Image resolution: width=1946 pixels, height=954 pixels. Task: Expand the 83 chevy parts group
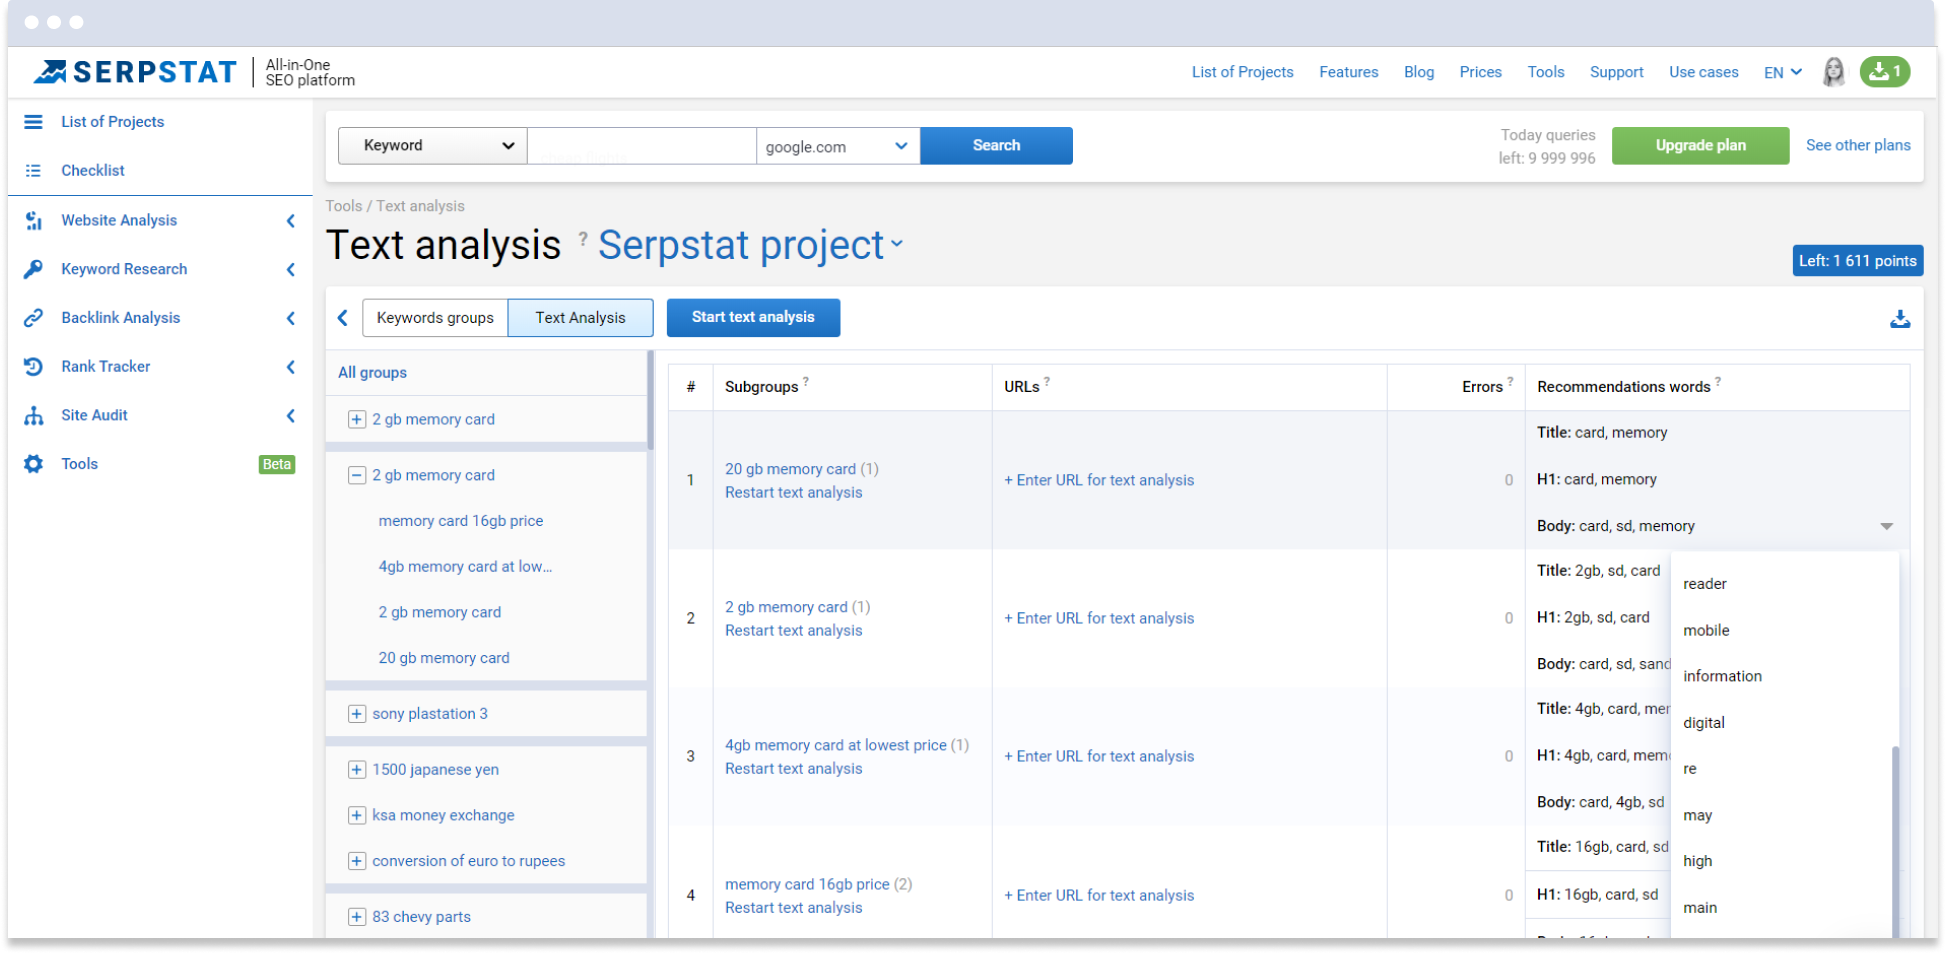356,917
